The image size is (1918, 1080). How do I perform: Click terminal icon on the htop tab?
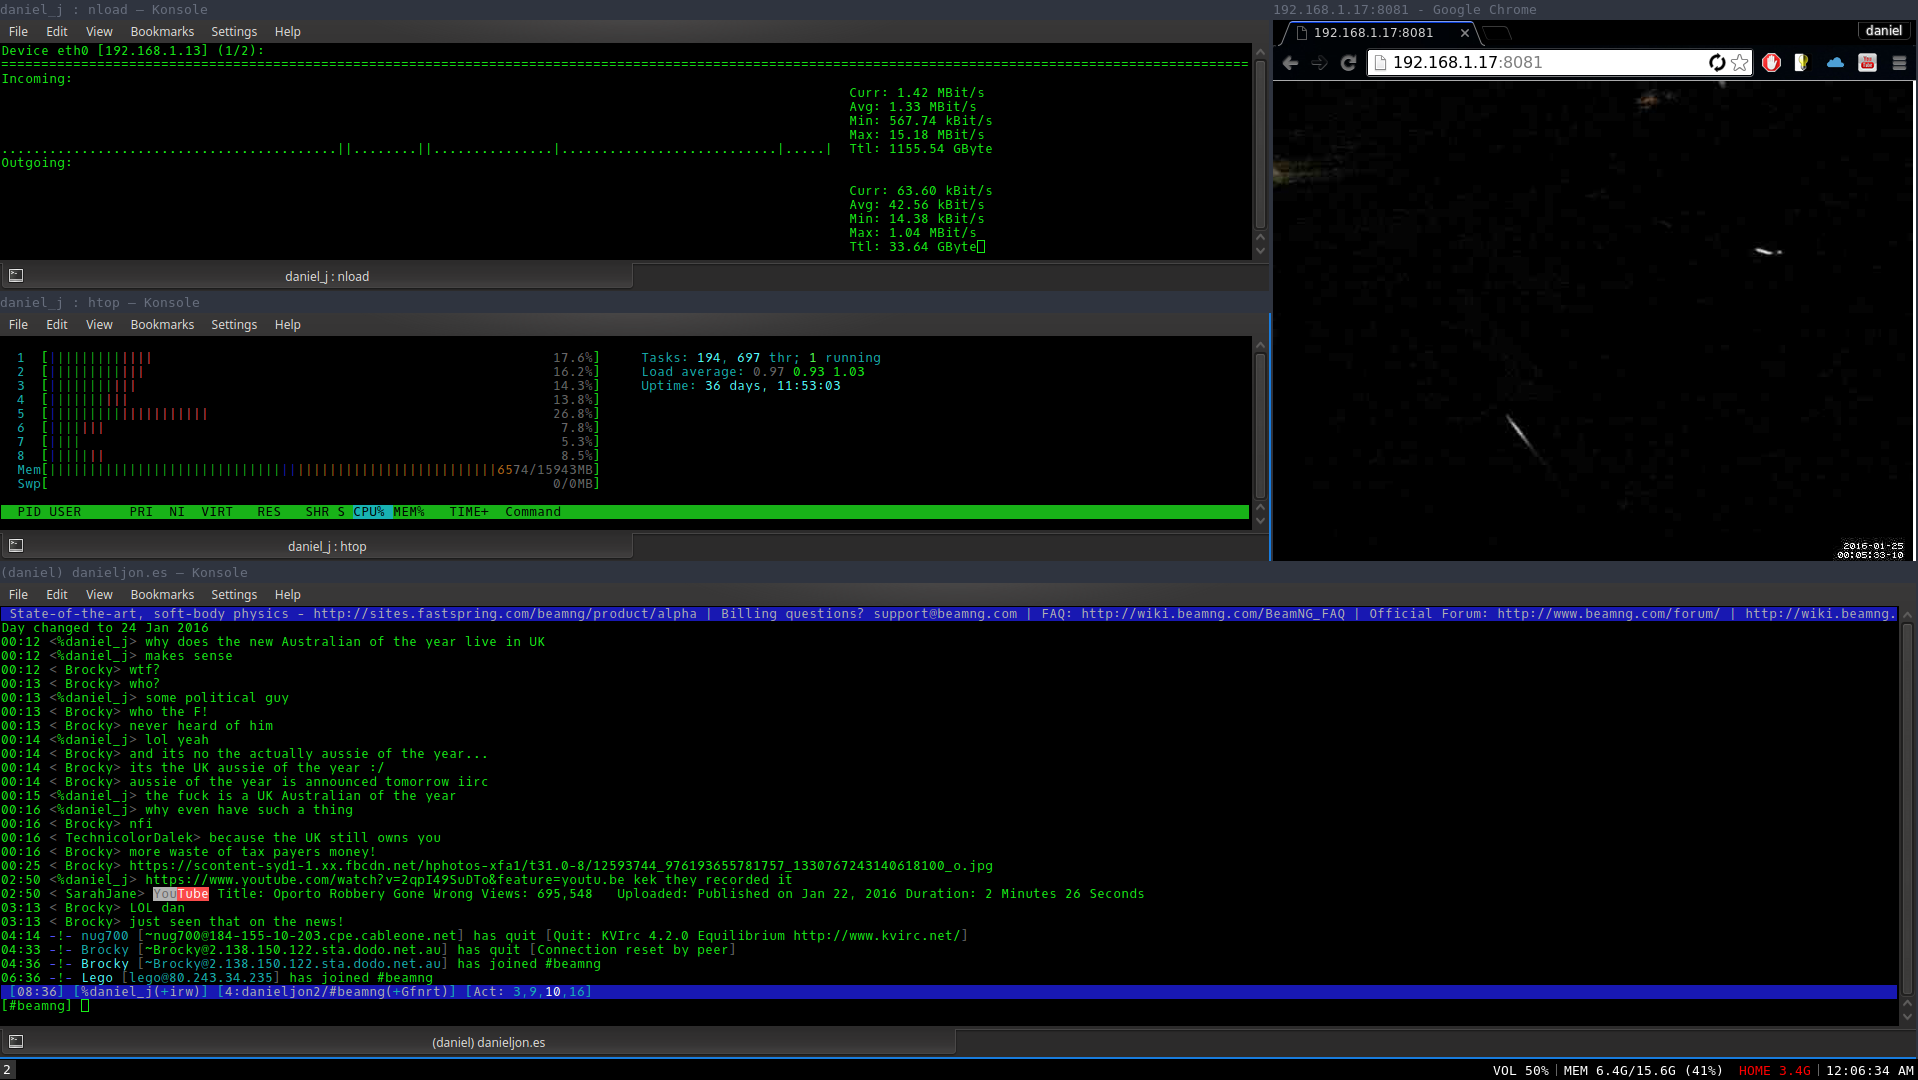(16, 546)
